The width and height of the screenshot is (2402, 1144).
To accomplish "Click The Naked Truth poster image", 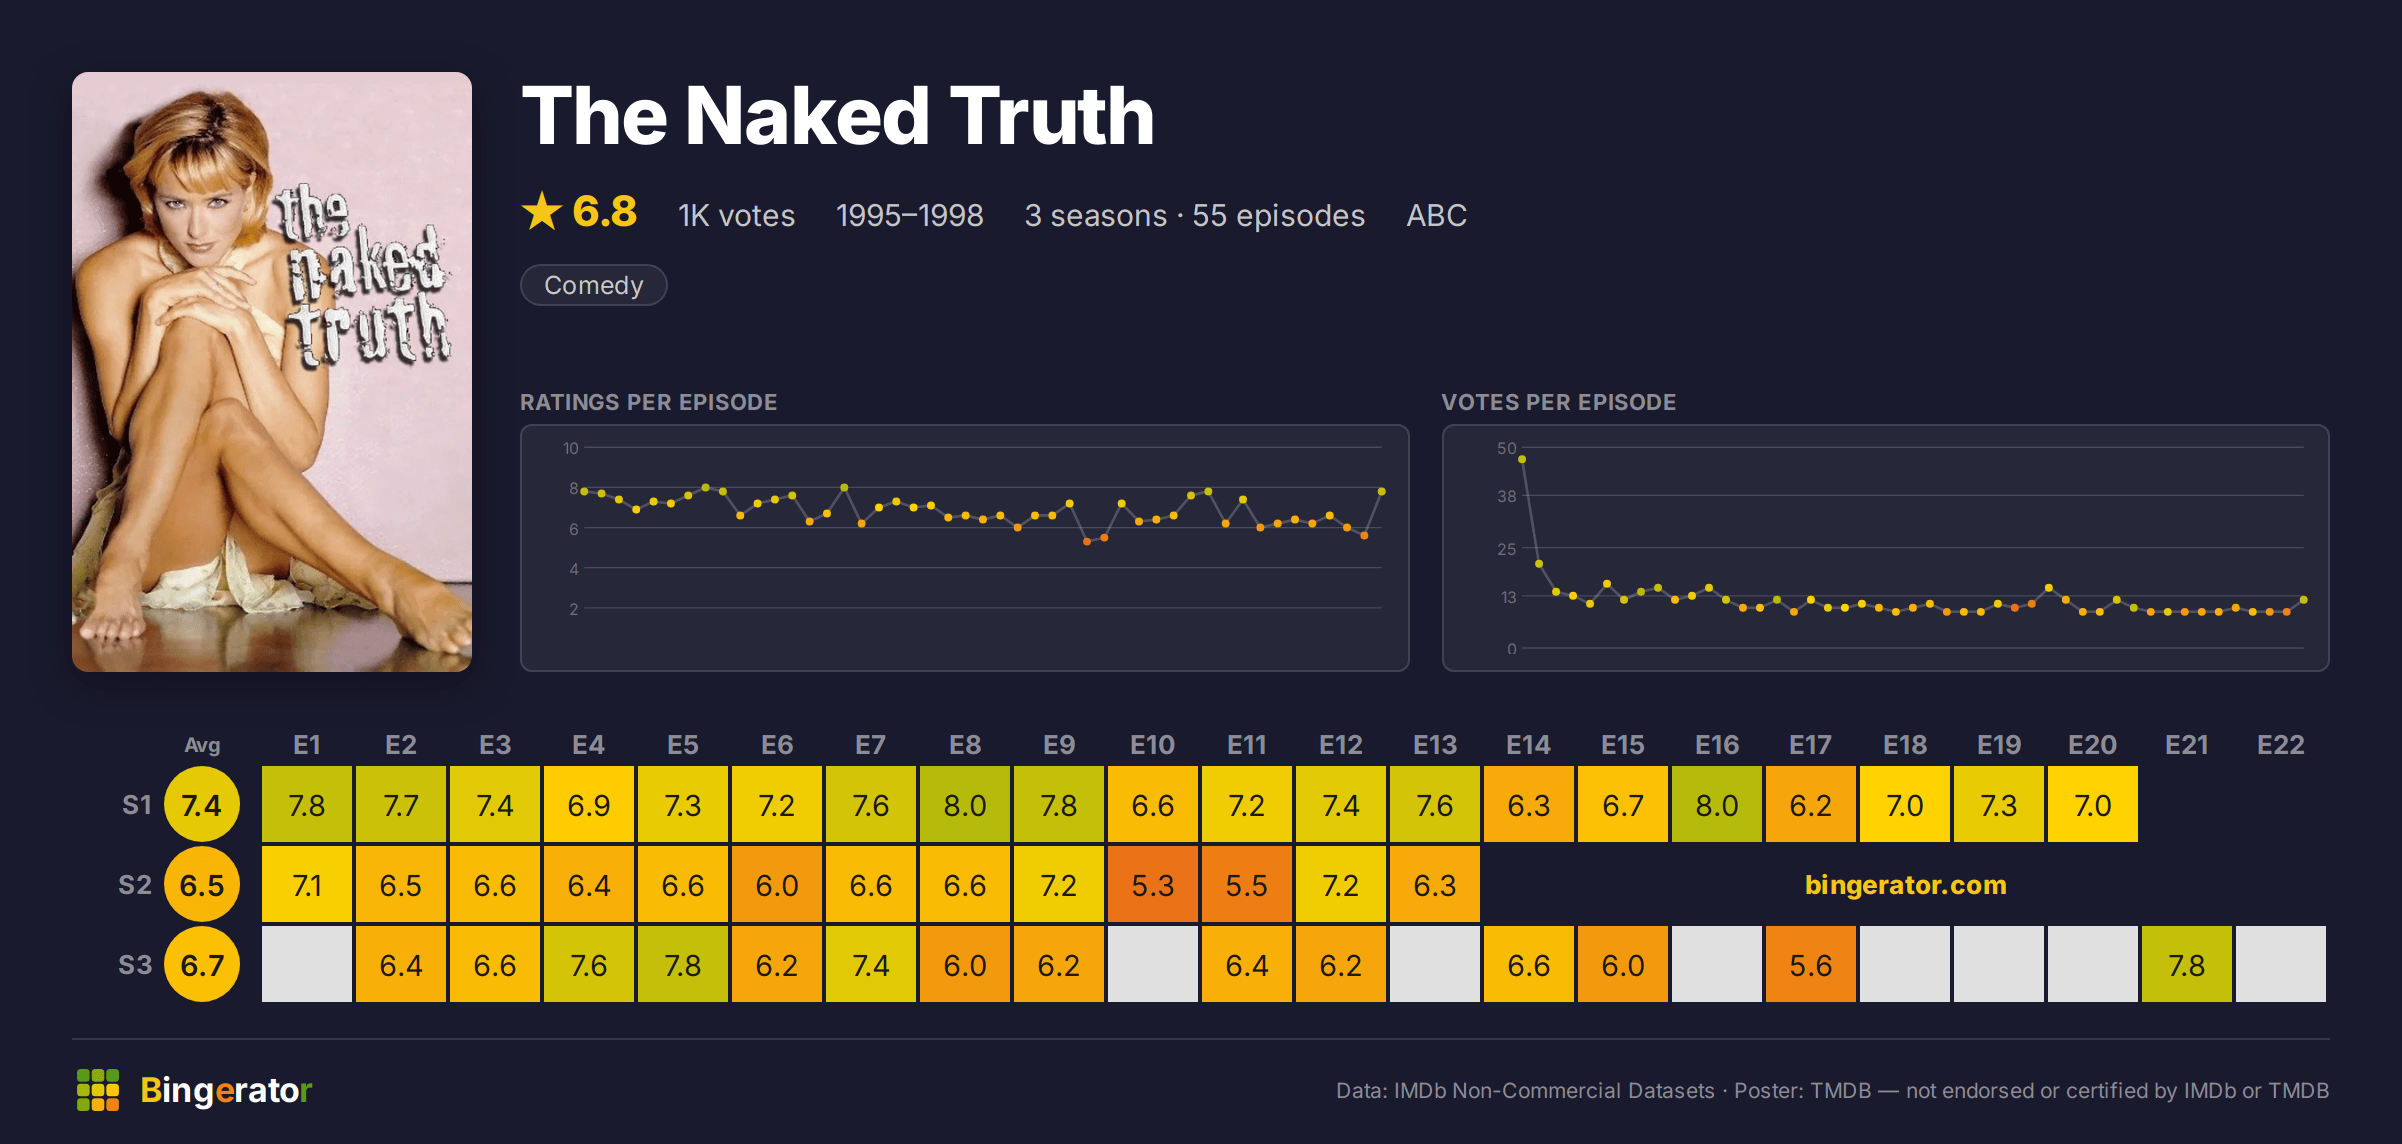I will point(272,372).
